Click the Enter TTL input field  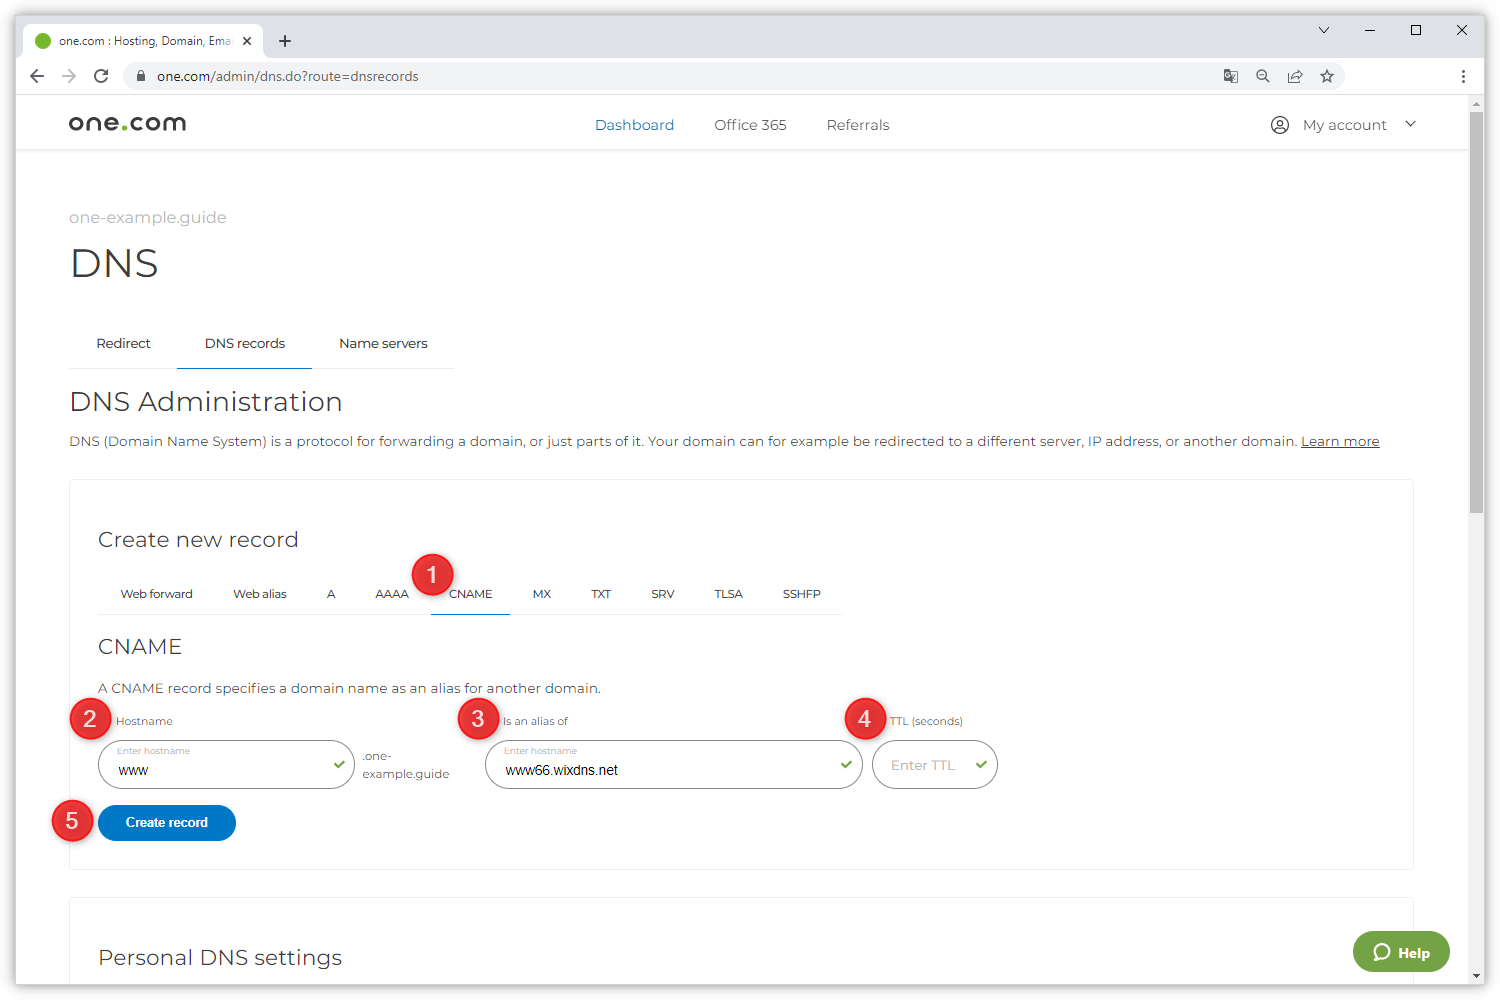point(925,765)
